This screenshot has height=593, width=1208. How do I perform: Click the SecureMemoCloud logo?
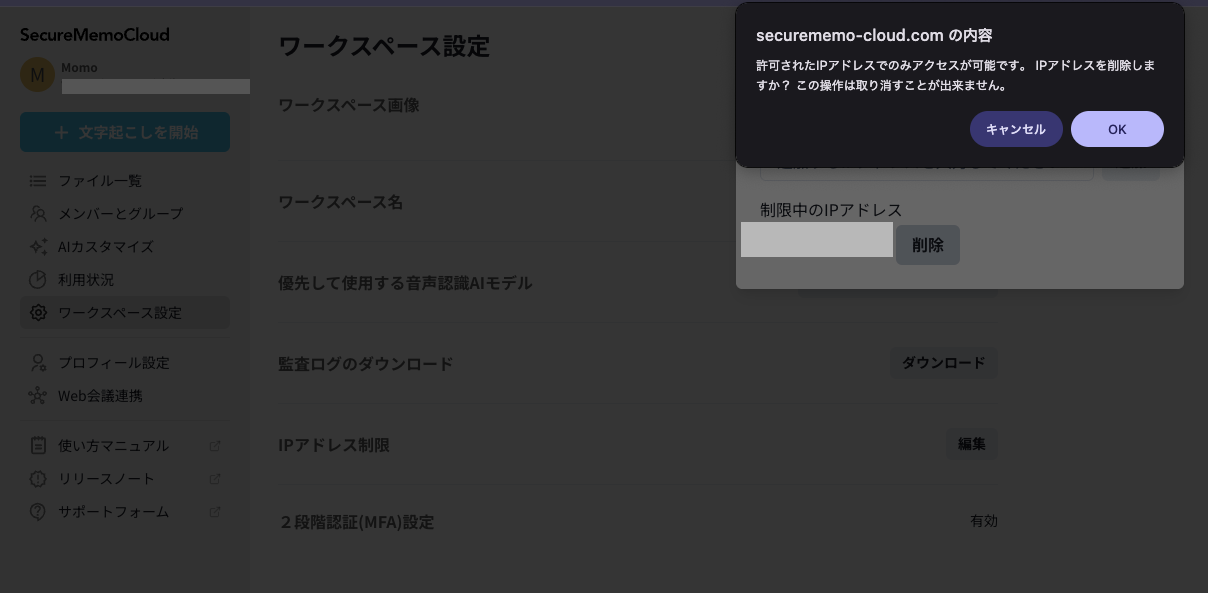(x=95, y=35)
